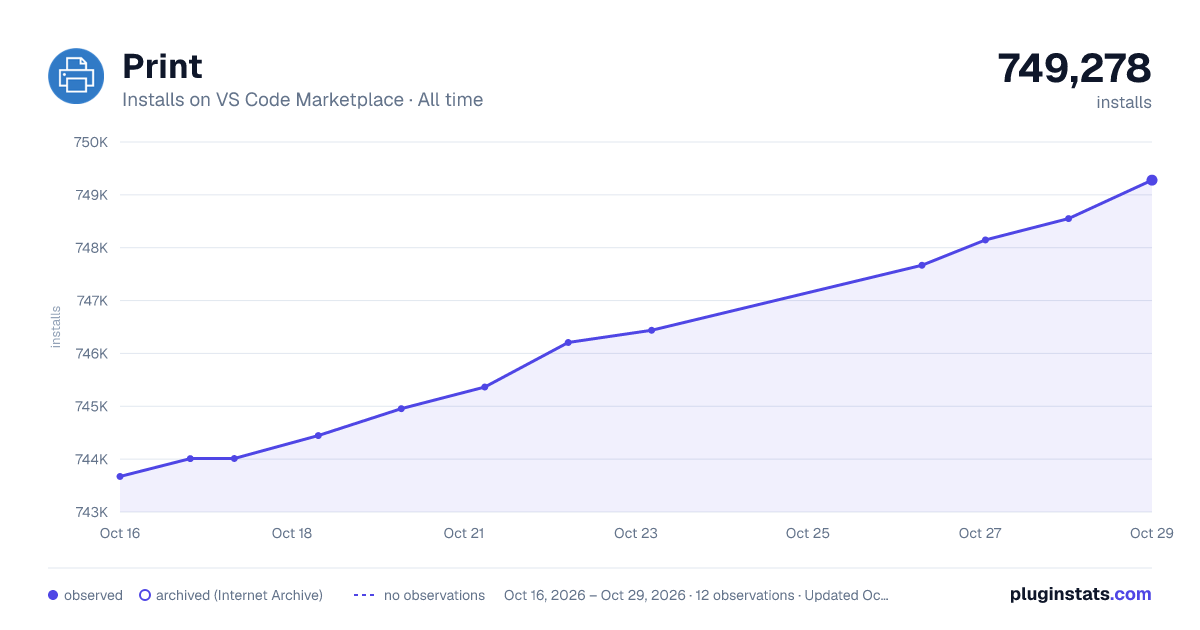Click the data point near 747.7K
The image size is (1200, 630).
921,265
